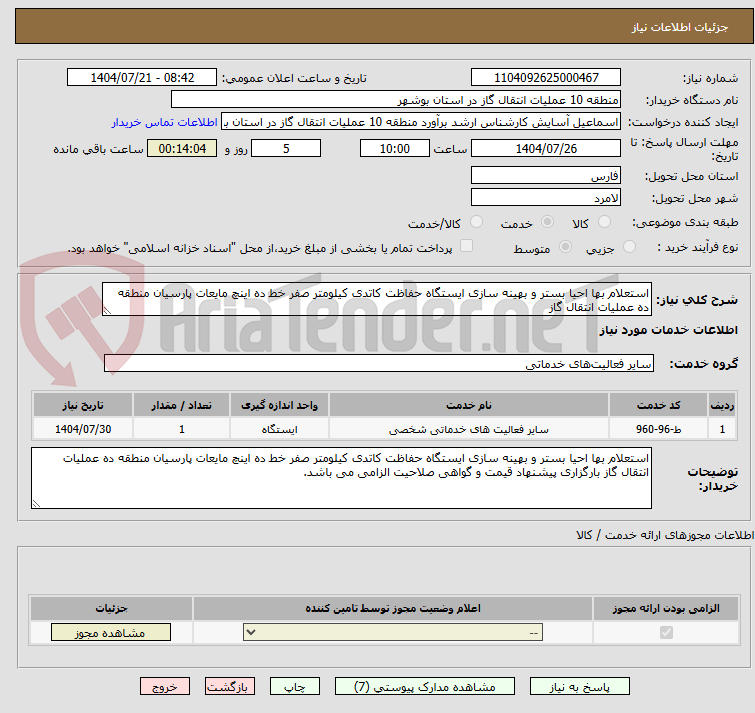Click the واحد اندازه گیری column header

coord(279,405)
